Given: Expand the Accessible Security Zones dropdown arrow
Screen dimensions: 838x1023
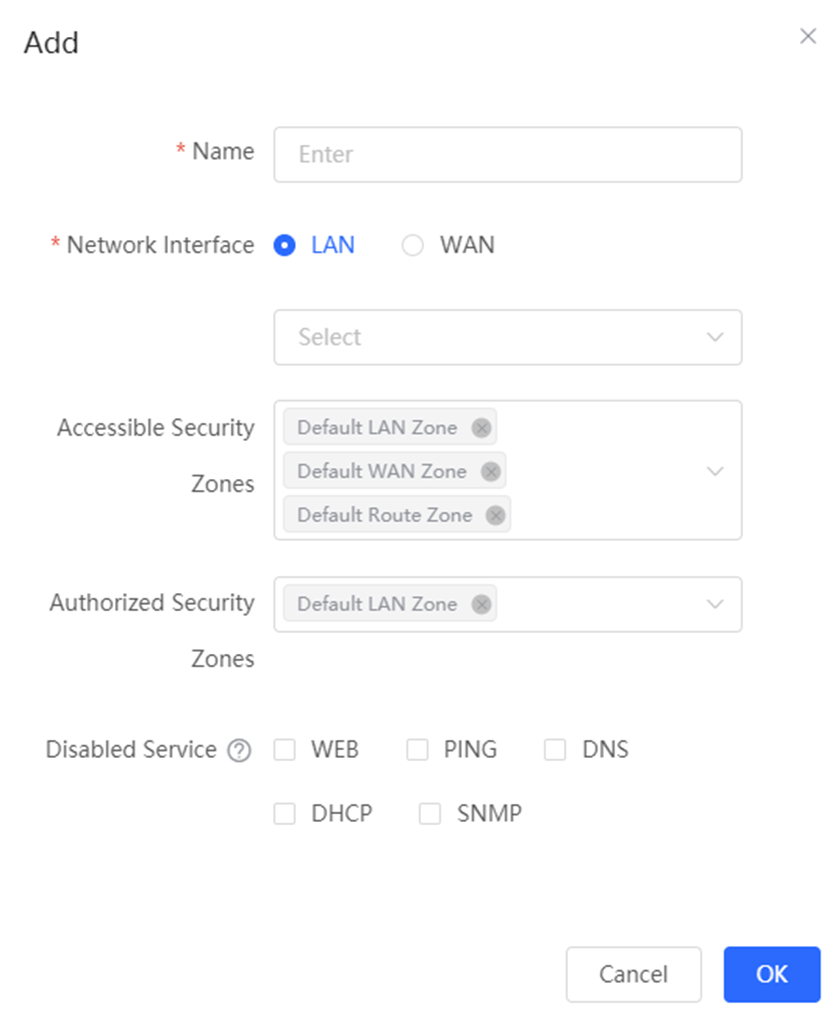Looking at the screenshot, I should [x=715, y=471].
